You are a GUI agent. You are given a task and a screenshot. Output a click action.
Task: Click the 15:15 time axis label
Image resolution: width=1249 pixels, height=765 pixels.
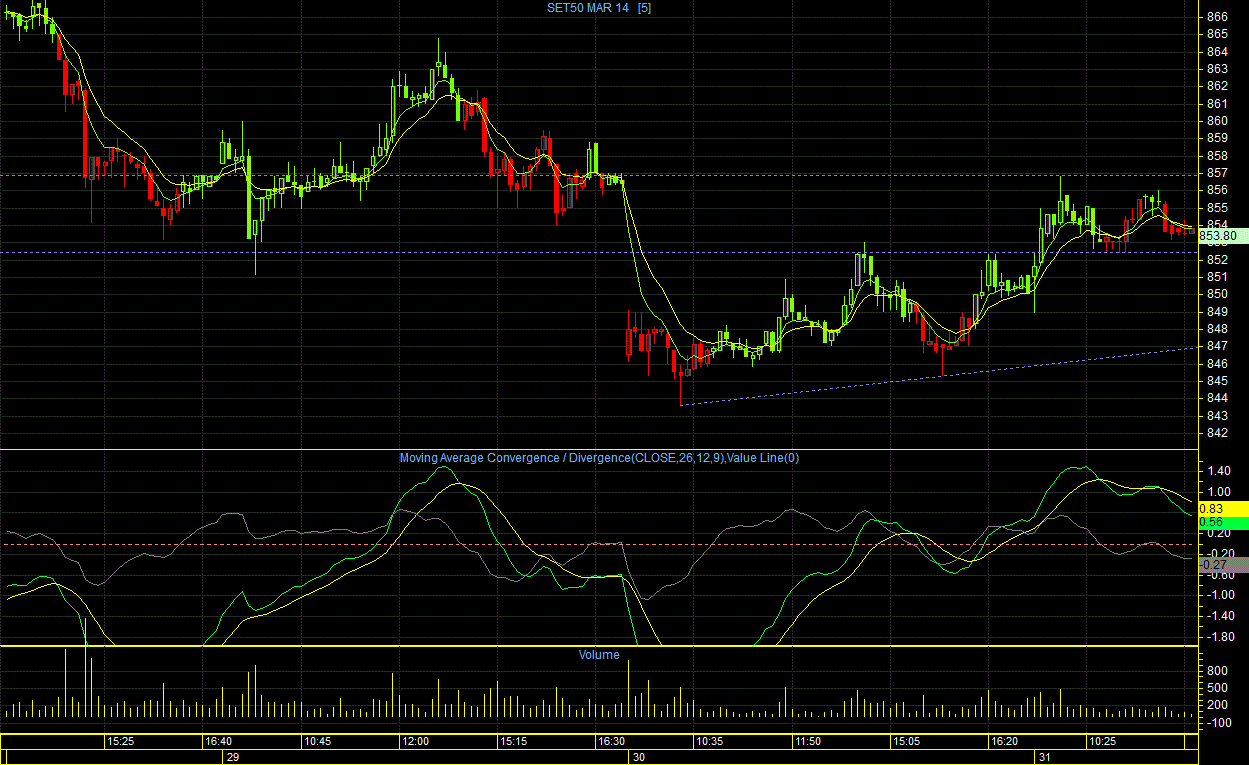(x=513, y=741)
